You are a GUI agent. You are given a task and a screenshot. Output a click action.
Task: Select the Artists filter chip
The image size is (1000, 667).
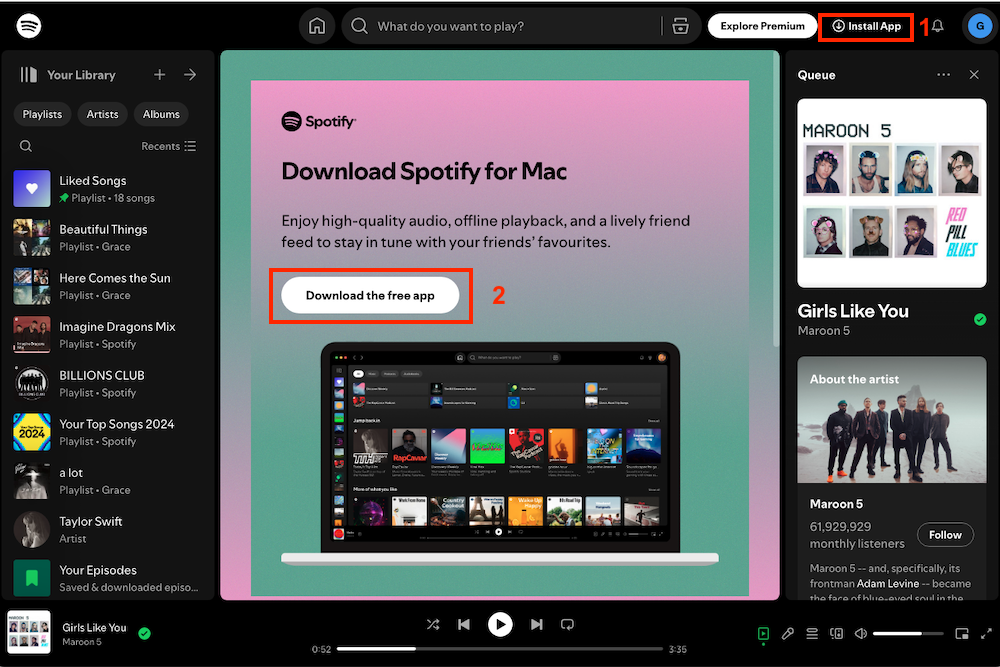[x=102, y=114]
